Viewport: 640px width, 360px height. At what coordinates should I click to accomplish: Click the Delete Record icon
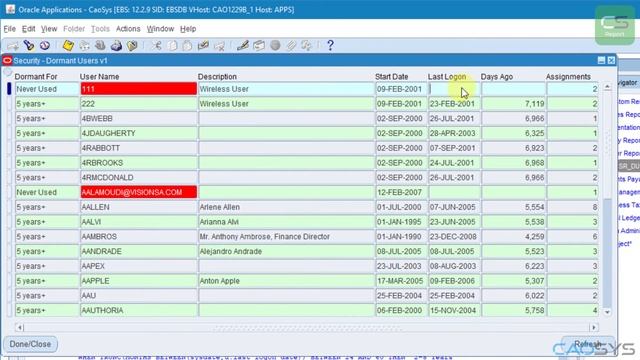[219, 45]
